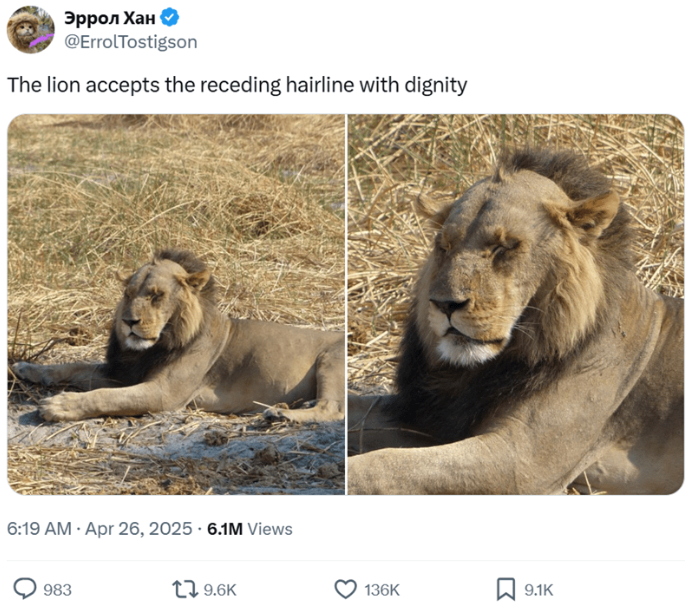The width and height of the screenshot is (690, 610).
Task: Click the reply speech bubble icon
Action: 25,589
